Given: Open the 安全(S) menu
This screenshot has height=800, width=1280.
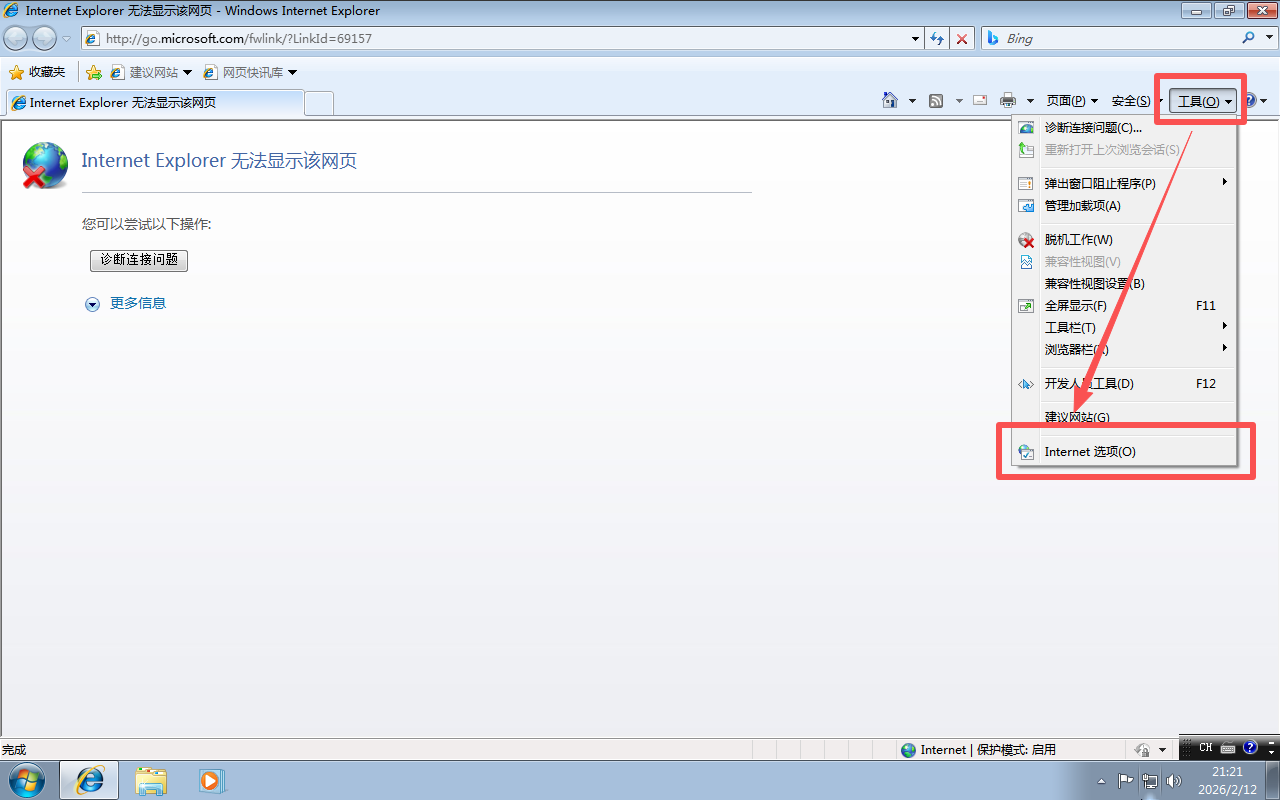Looking at the screenshot, I should coord(1137,101).
